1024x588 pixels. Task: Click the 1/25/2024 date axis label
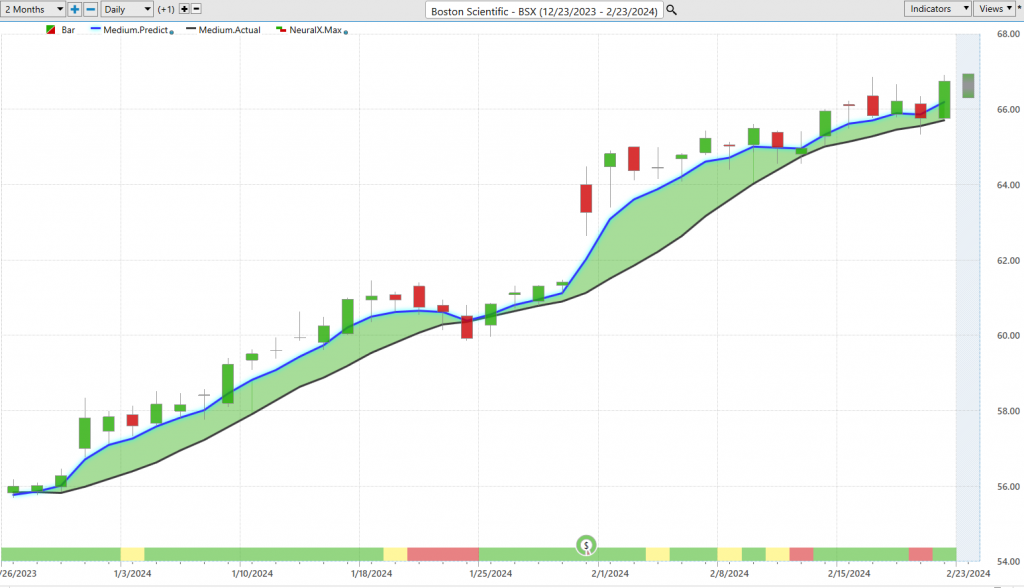pos(490,574)
